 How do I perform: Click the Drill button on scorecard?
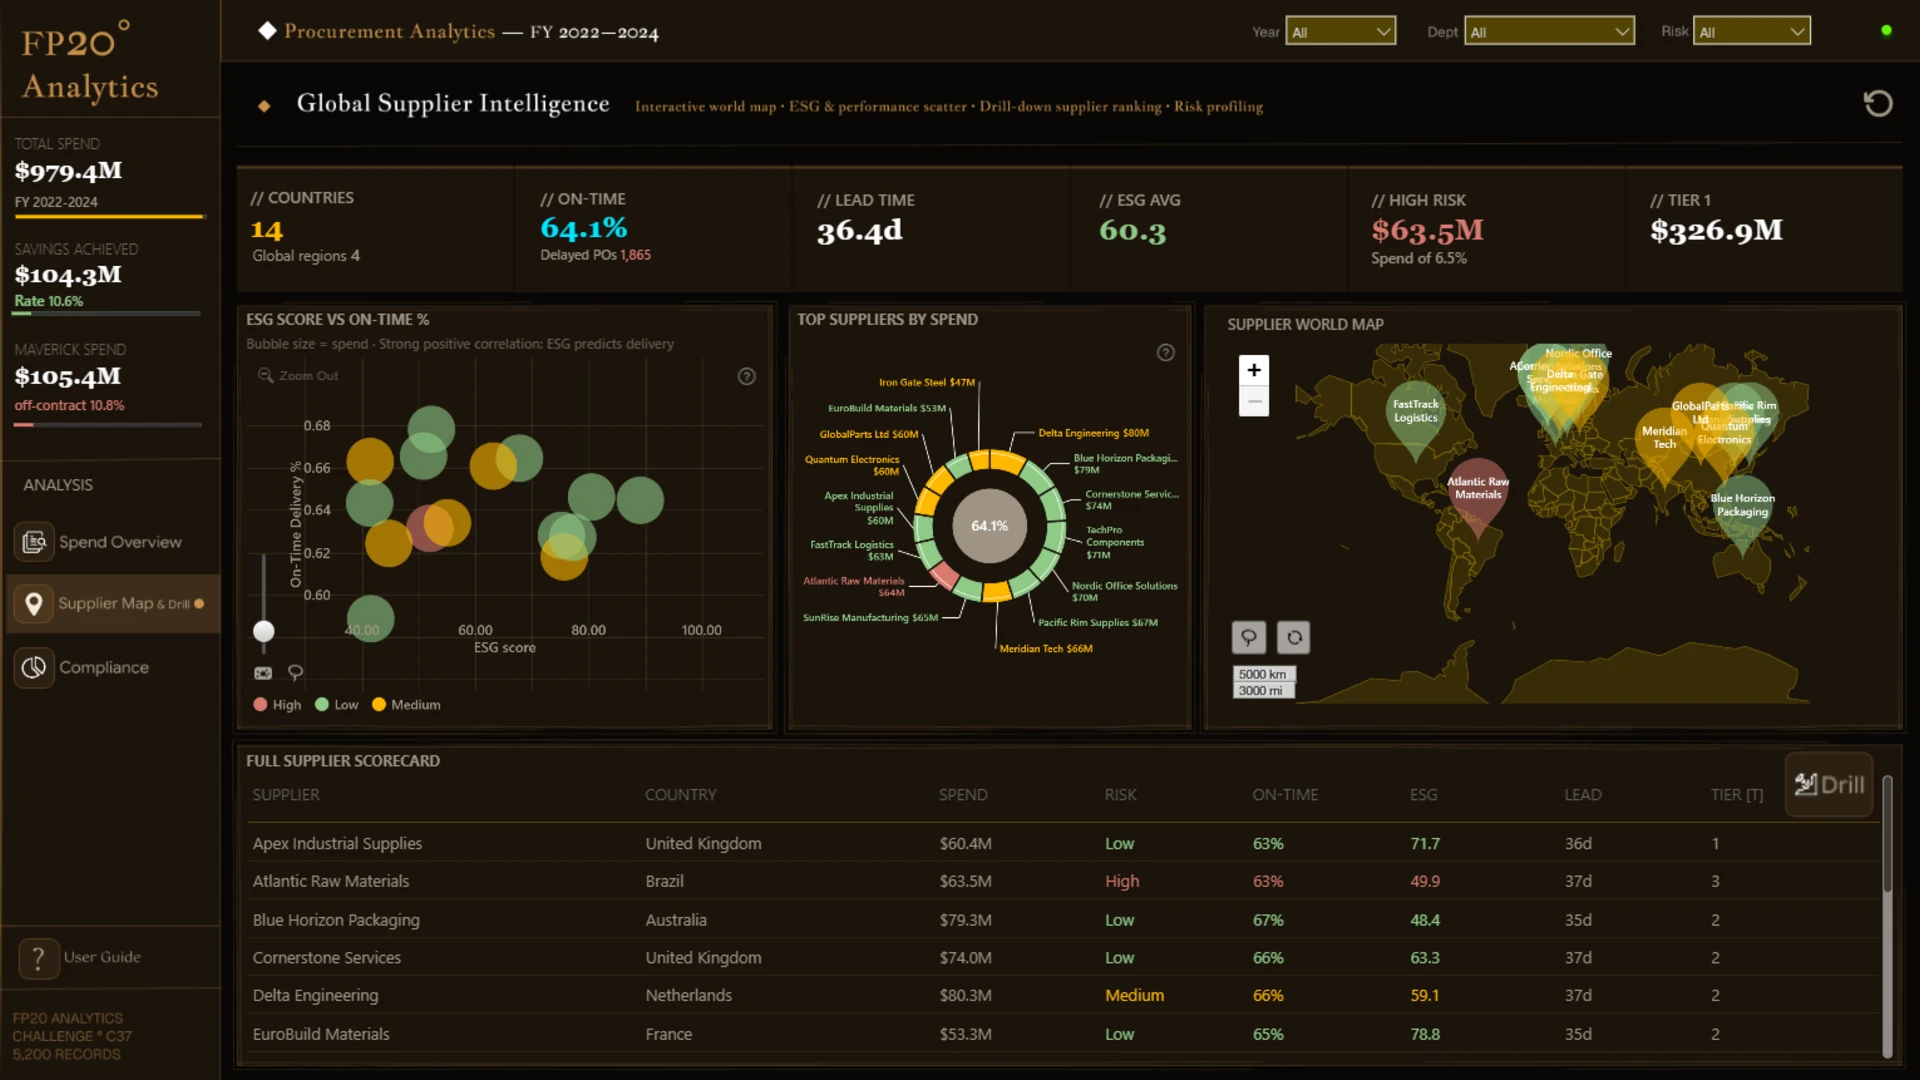coord(1829,785)
